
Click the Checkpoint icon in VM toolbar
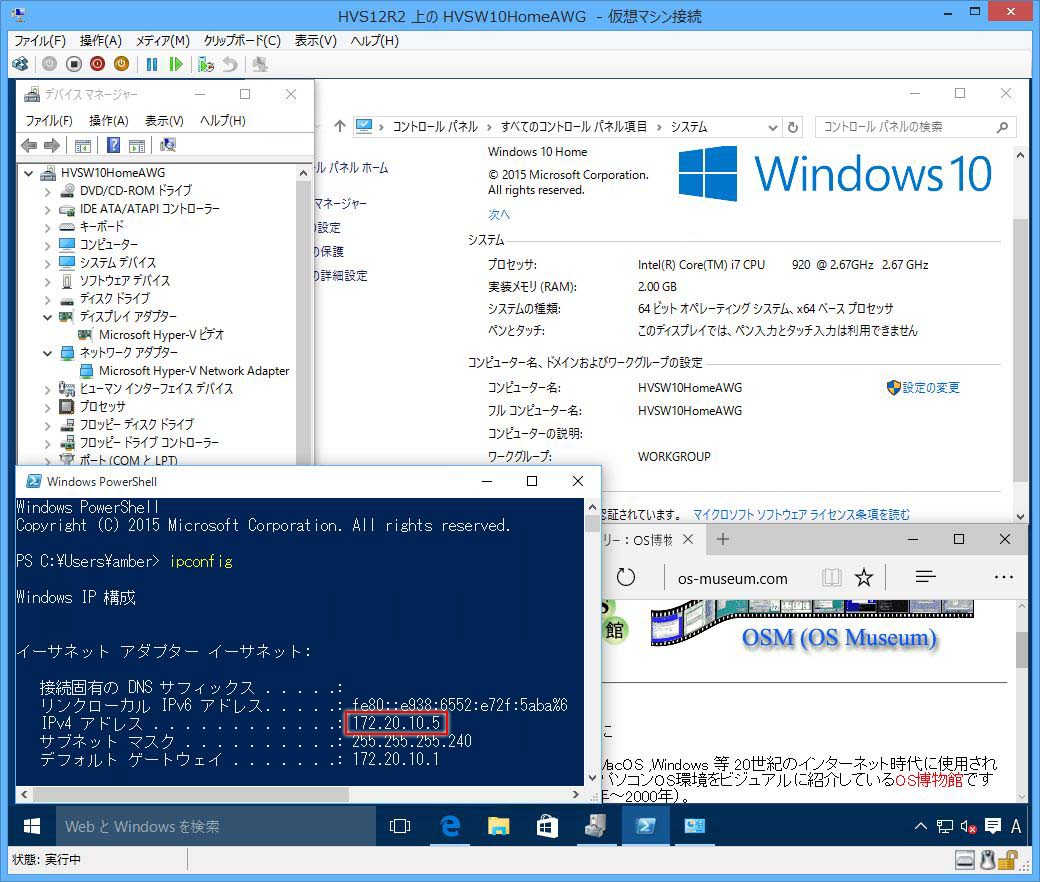pos(206,64)
